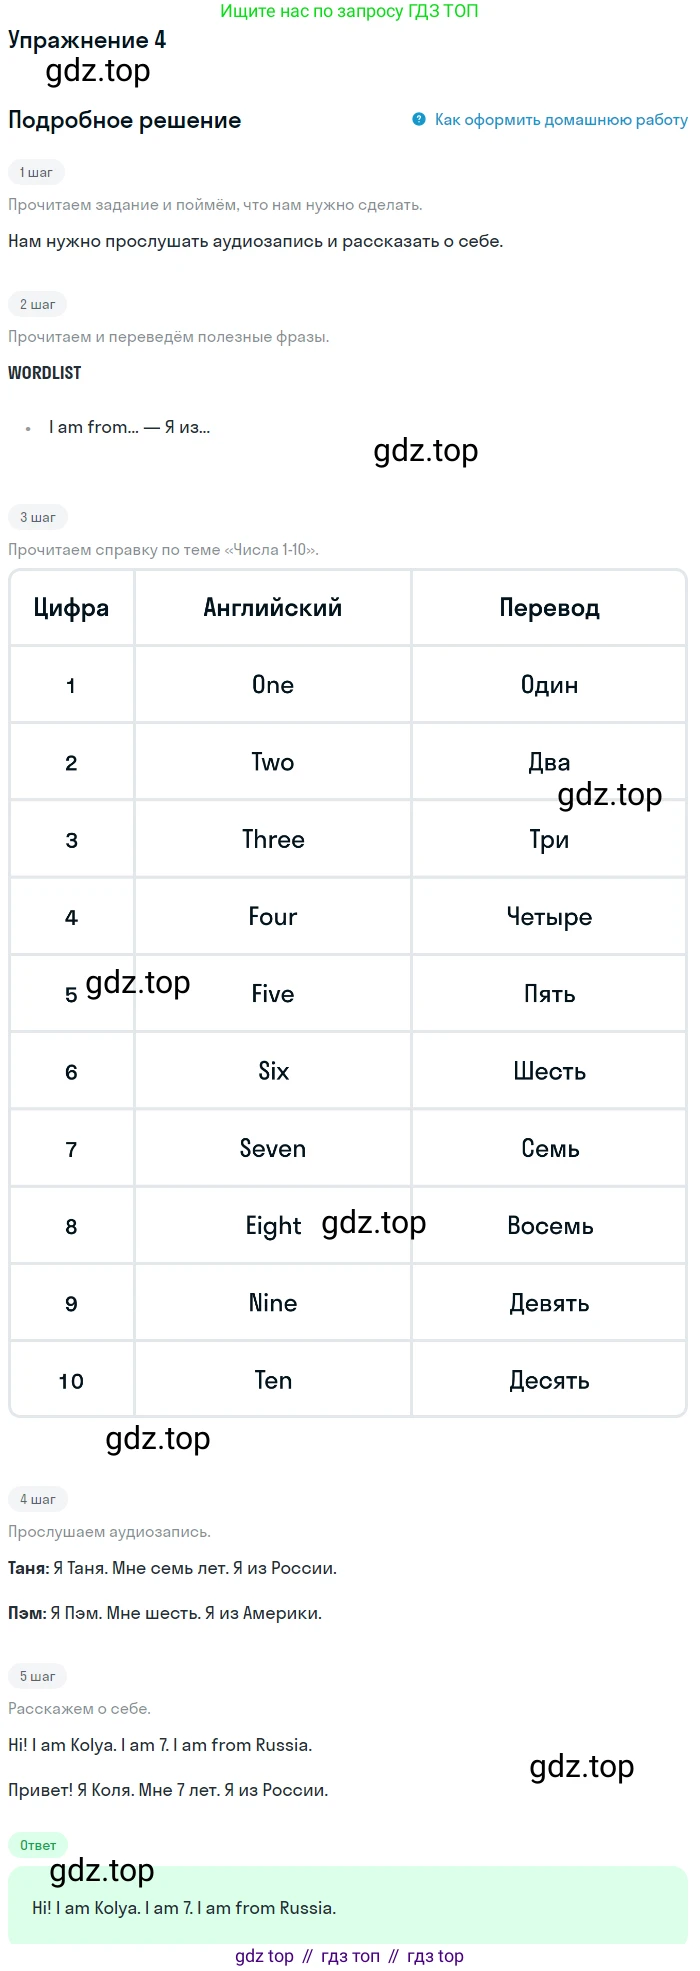
Task: Click the '5 шаг' step badge
Action: point(38,1676)
